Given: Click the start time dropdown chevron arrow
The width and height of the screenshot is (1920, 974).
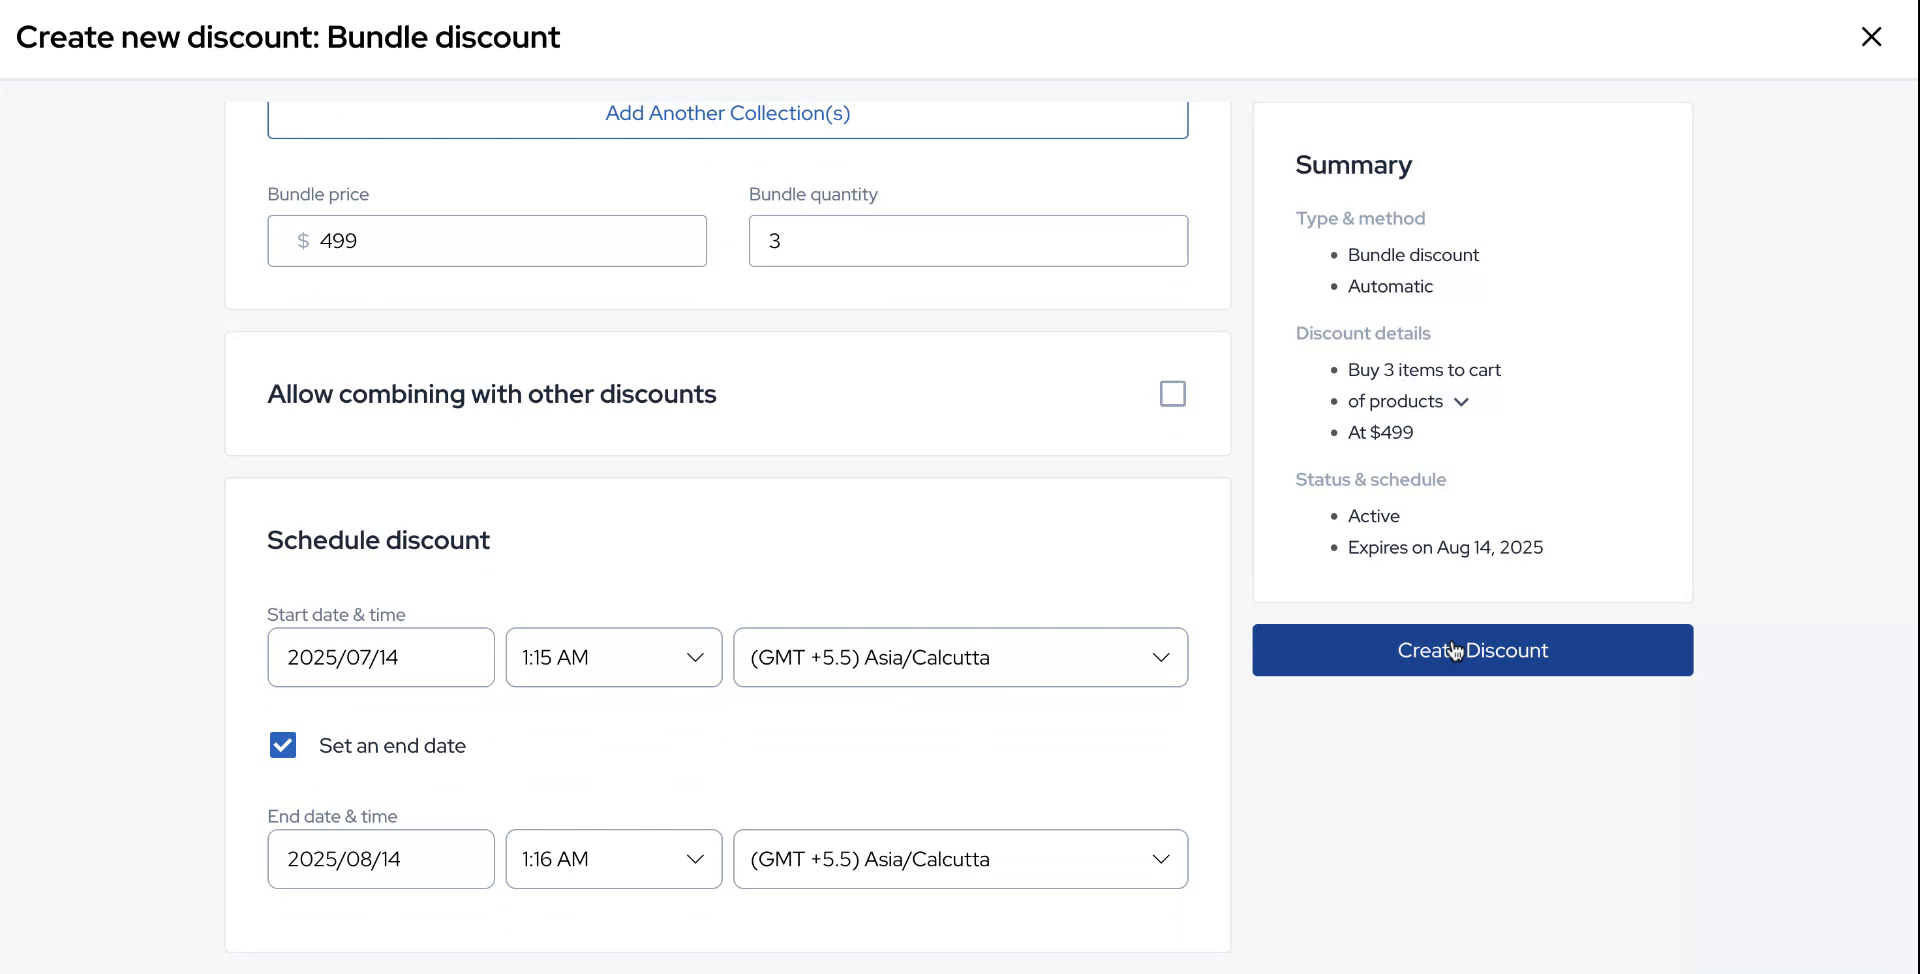Looking at the screenshot, I should [x=695, y=658].
